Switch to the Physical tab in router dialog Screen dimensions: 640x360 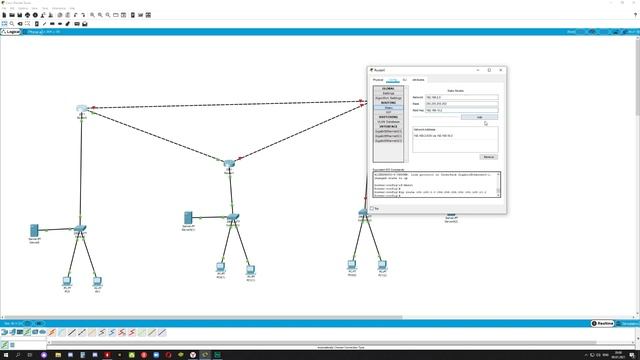[x=378, y=80]
